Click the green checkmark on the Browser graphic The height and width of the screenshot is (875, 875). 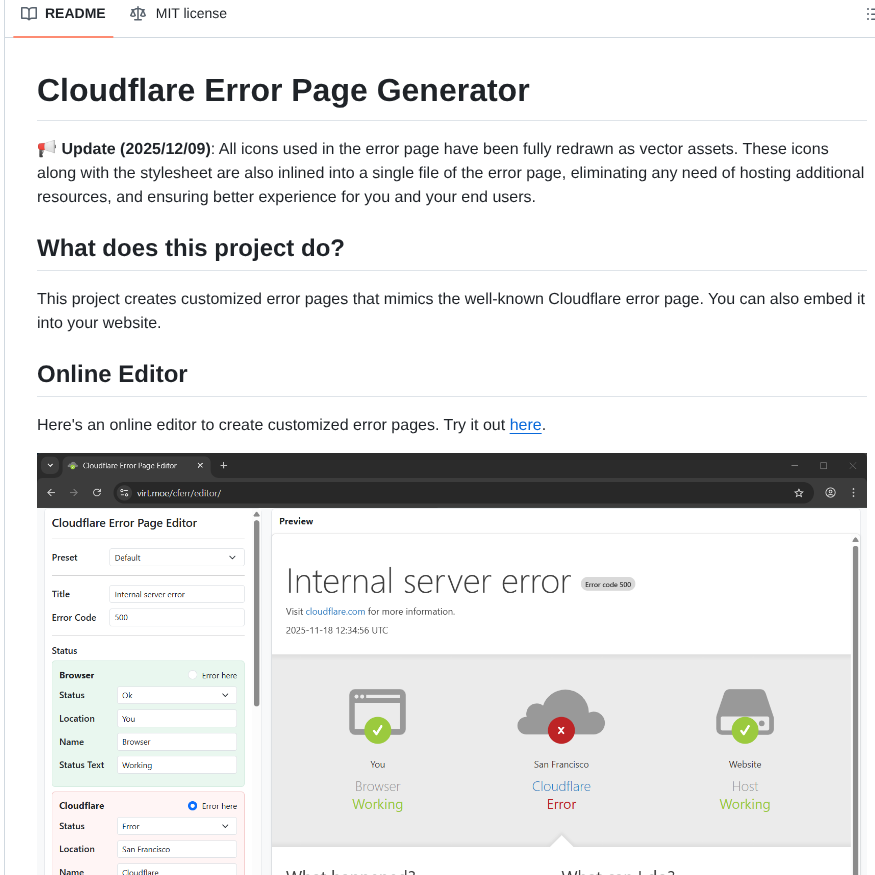pos(378,731)
